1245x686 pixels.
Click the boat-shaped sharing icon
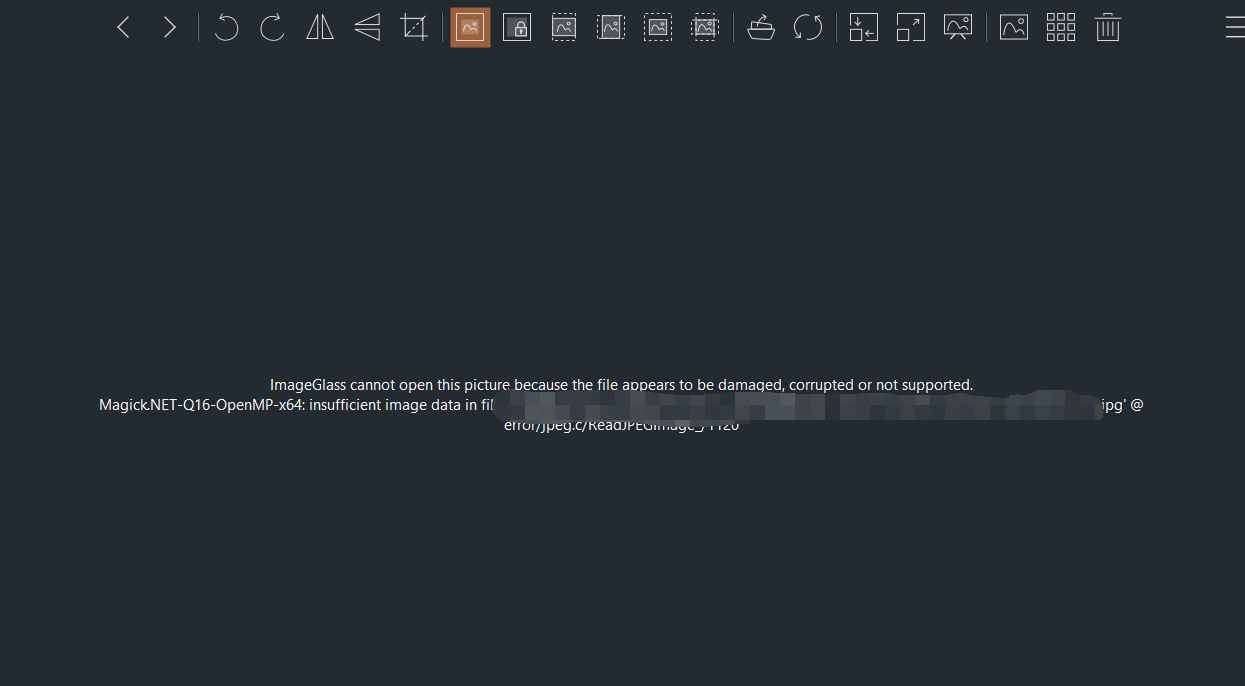point(761,27)
